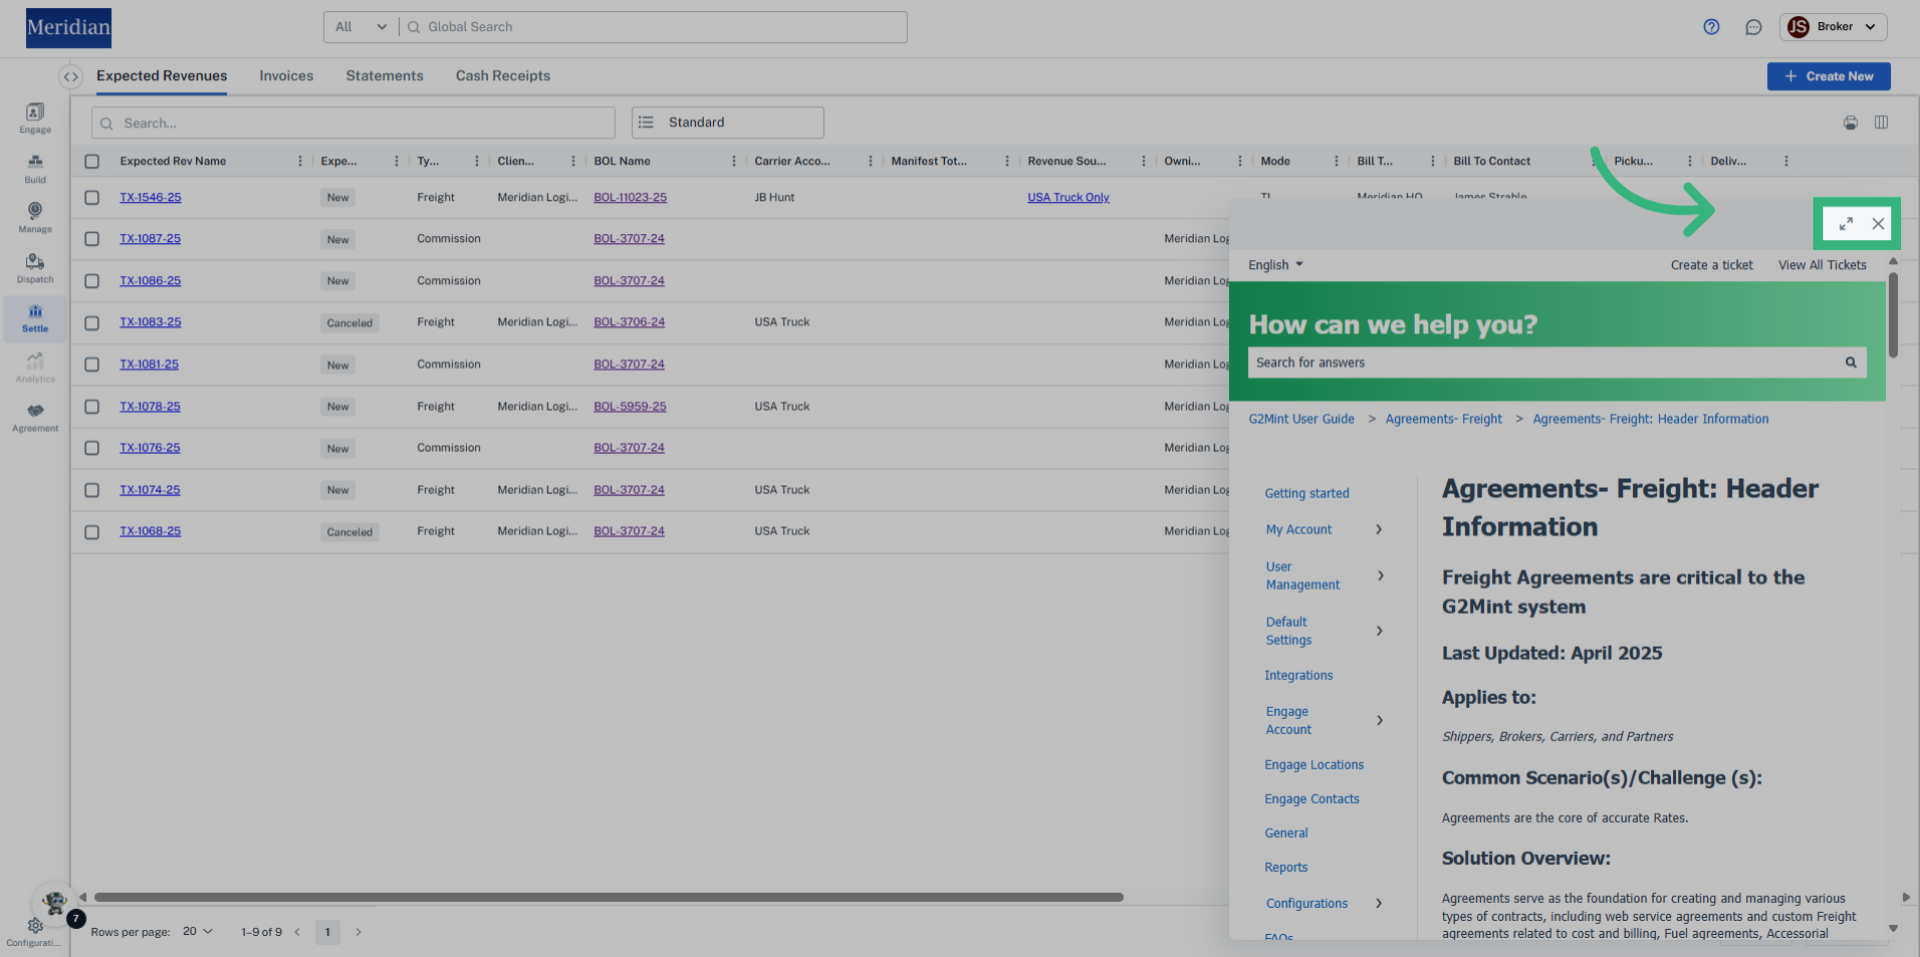Open the Engage sidebar icon
The image size is (1920, 957).
tap(35, 117)
